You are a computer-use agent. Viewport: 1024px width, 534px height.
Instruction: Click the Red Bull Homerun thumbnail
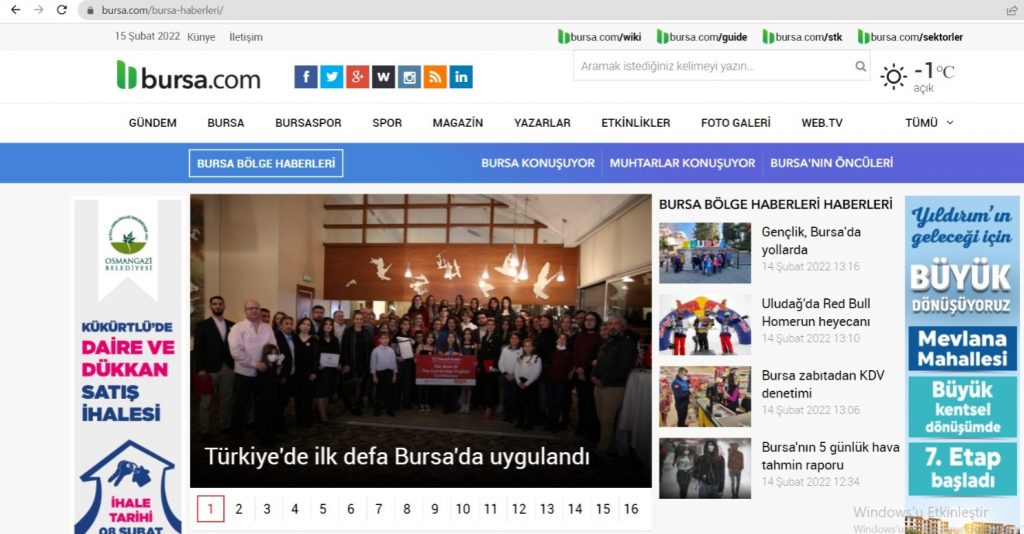[x=705, y=325]
